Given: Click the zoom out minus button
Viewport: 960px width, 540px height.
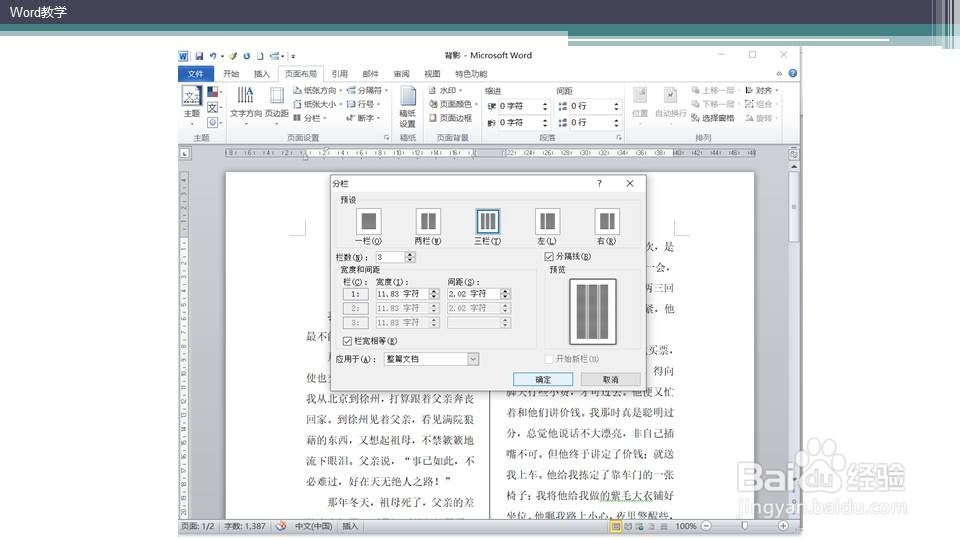Looking at the screenshot, I should tap(707, 526).
